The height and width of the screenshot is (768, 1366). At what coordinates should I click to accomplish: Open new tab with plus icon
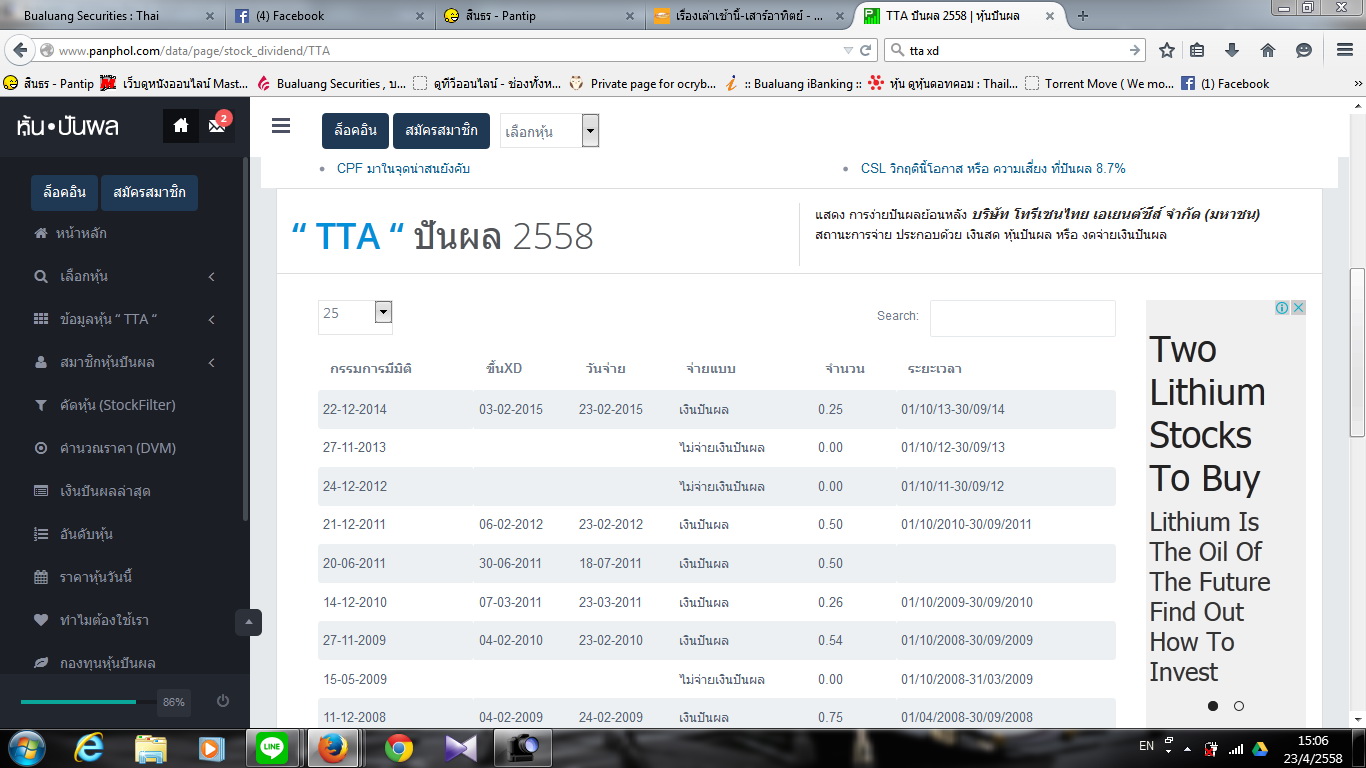pyautogui.click(x=1083, y=15)
